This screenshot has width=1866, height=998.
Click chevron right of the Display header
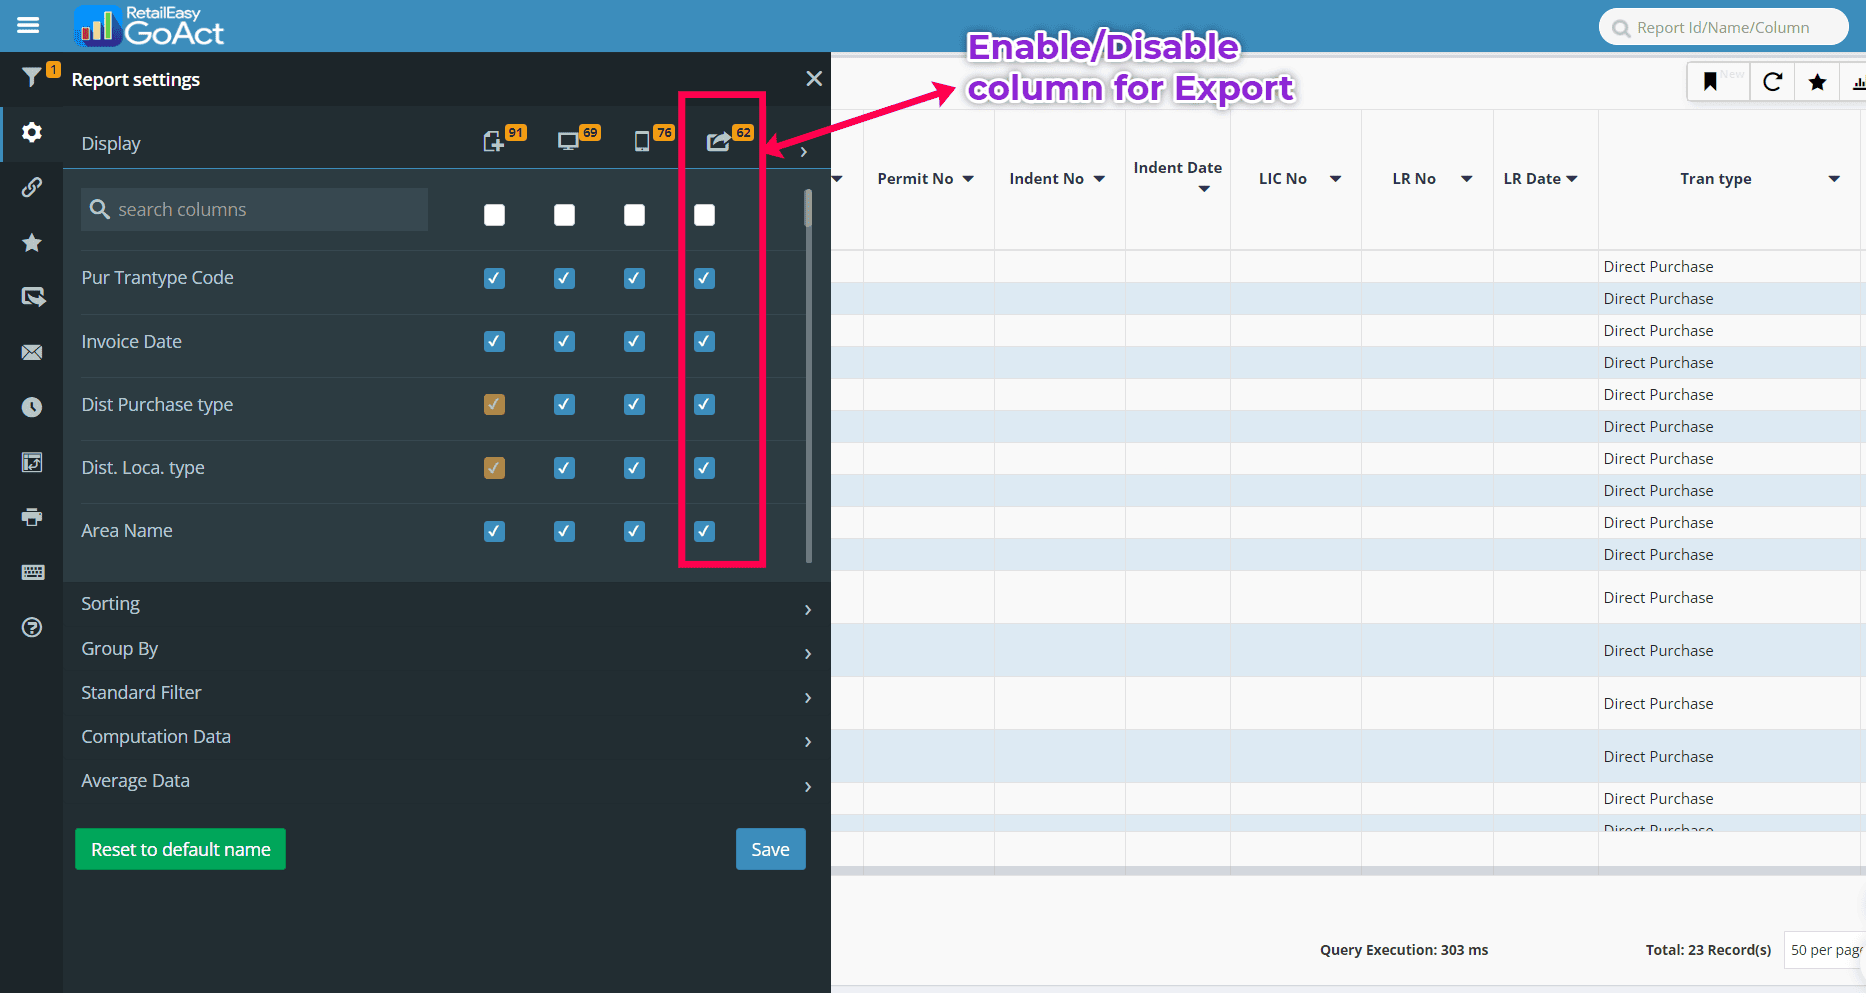click(x=804, y=152)
